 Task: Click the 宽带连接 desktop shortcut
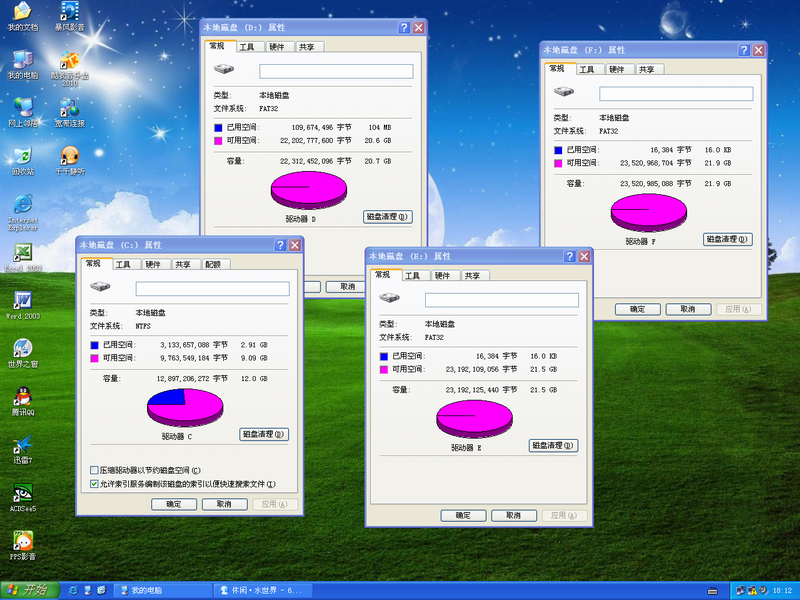point(70,113)
